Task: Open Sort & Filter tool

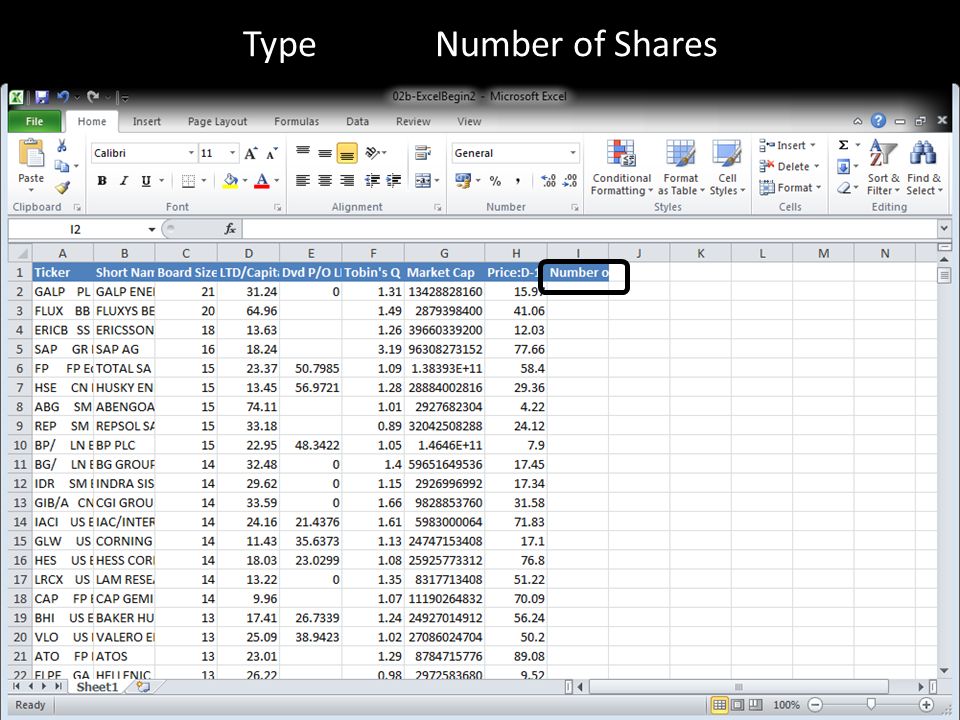Action: point(883,168)
